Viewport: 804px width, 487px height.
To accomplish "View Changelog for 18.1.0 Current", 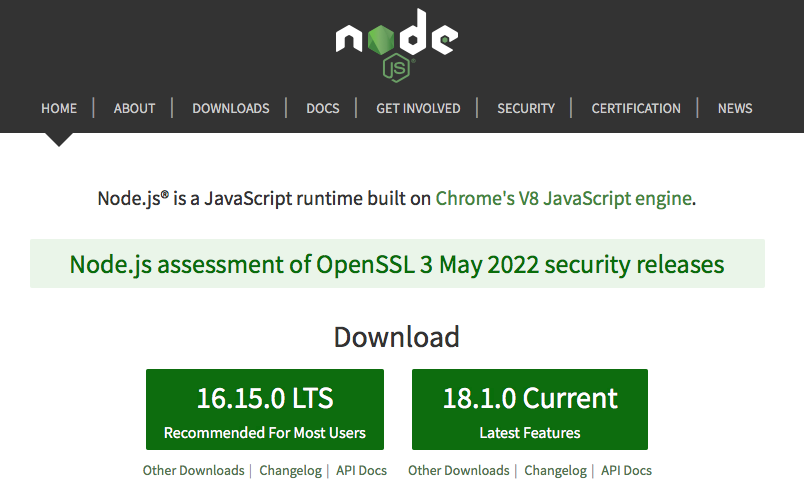I will pyautogui.click(x=555, y=470).
